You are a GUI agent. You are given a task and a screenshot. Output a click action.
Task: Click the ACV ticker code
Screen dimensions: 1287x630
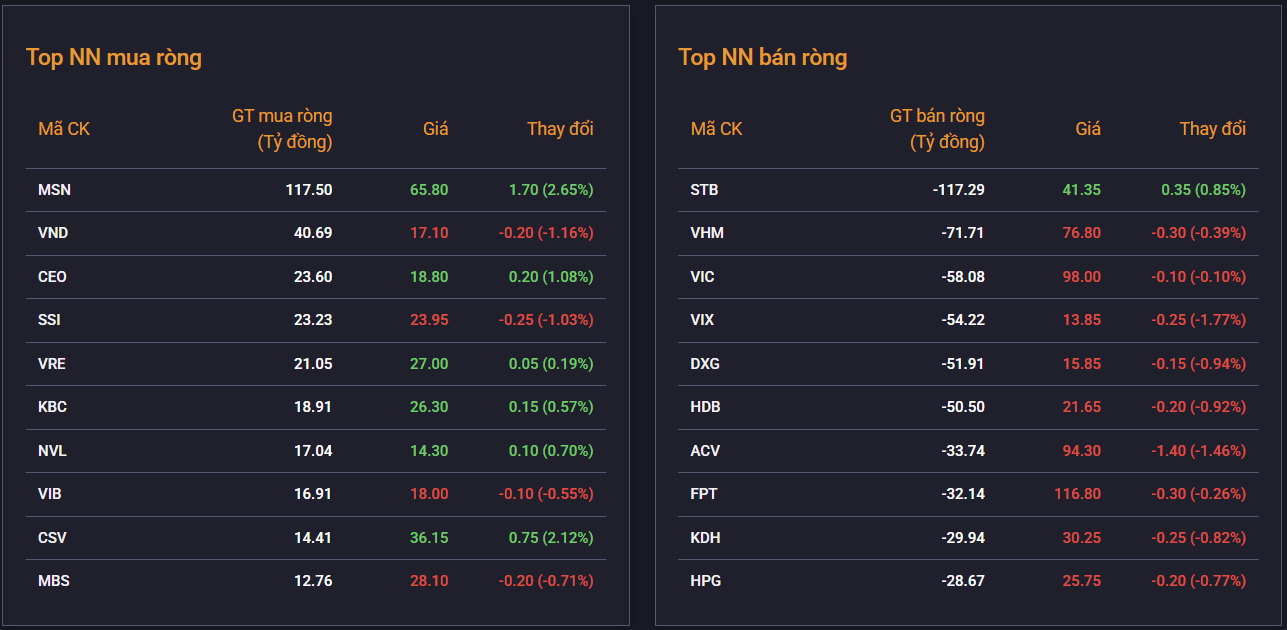pyautogui.click(x=705, y=451)
